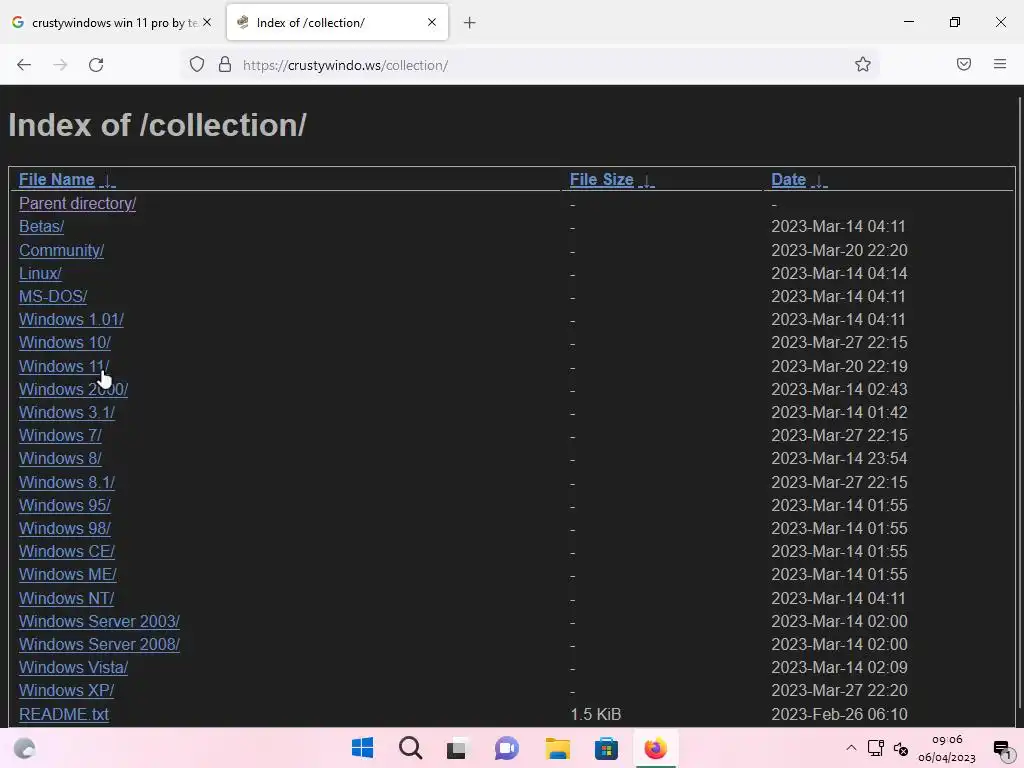
Task: Click the forward navigation arrow
Action: pos(60,65)
